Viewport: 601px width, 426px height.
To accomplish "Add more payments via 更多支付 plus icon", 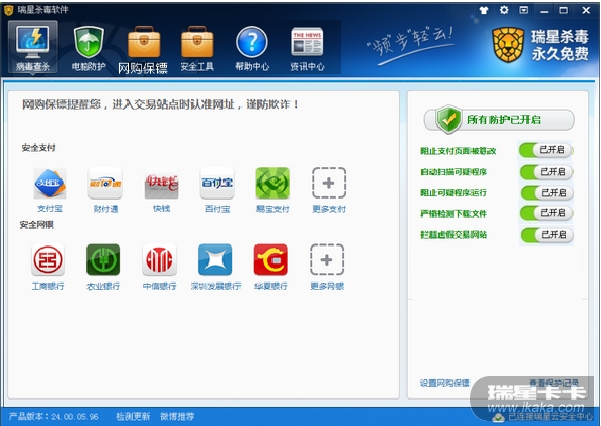I will point(328,183).
